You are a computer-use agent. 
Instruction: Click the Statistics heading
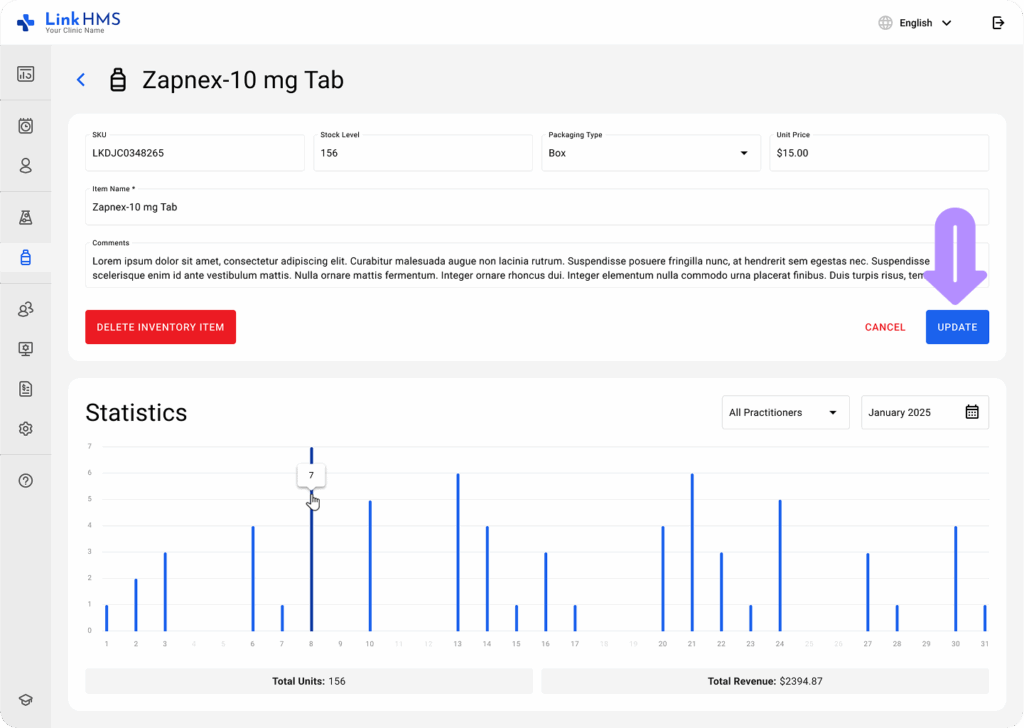click(x=136, y=413)
